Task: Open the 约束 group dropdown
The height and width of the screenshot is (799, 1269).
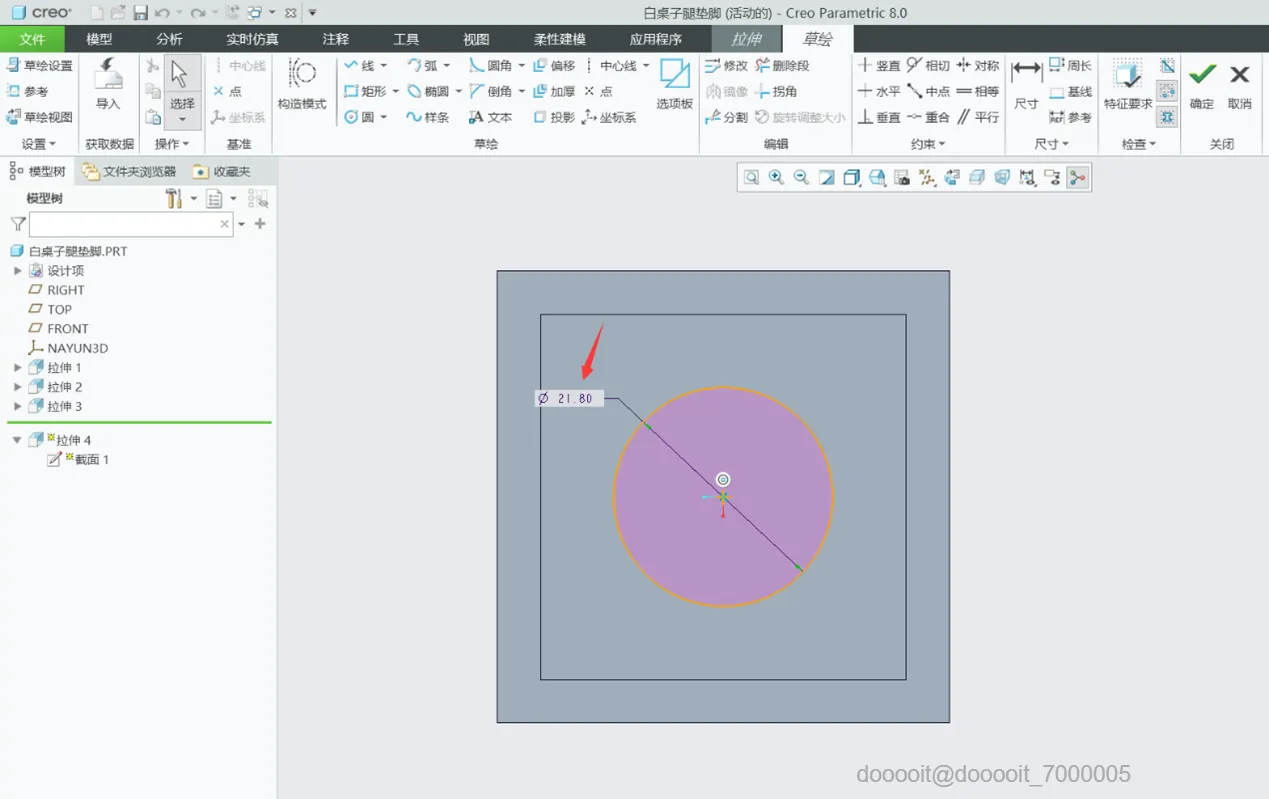Action: point(927,144)
